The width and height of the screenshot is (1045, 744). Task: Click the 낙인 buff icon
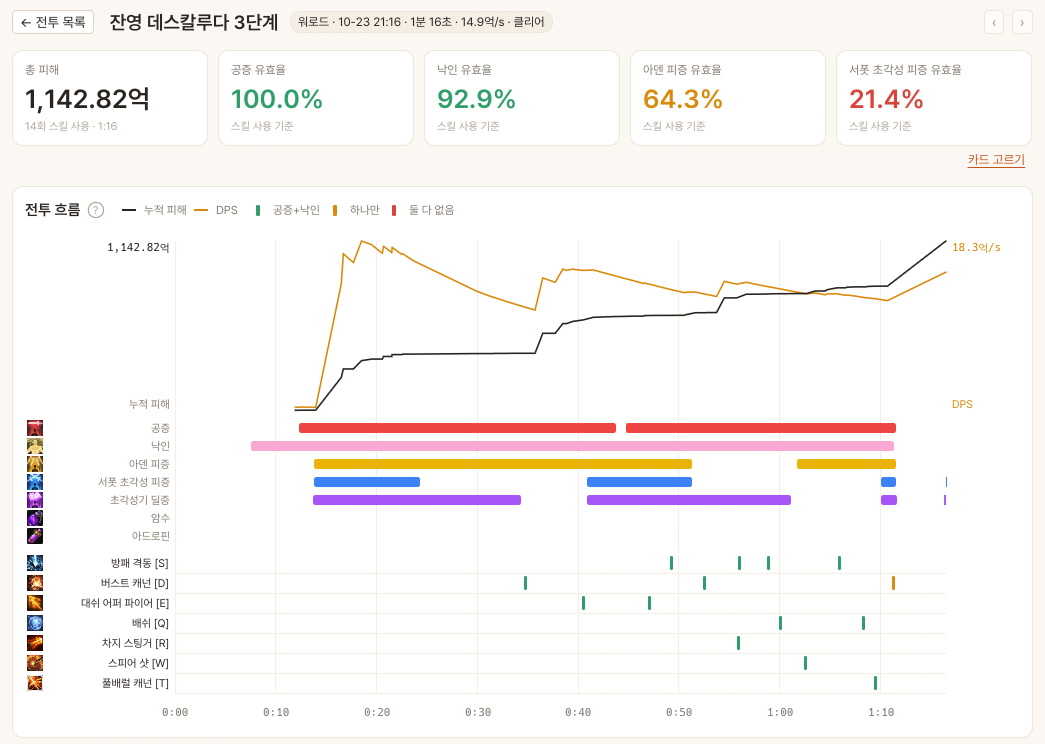pyautogui.click(x=35, y=446)
